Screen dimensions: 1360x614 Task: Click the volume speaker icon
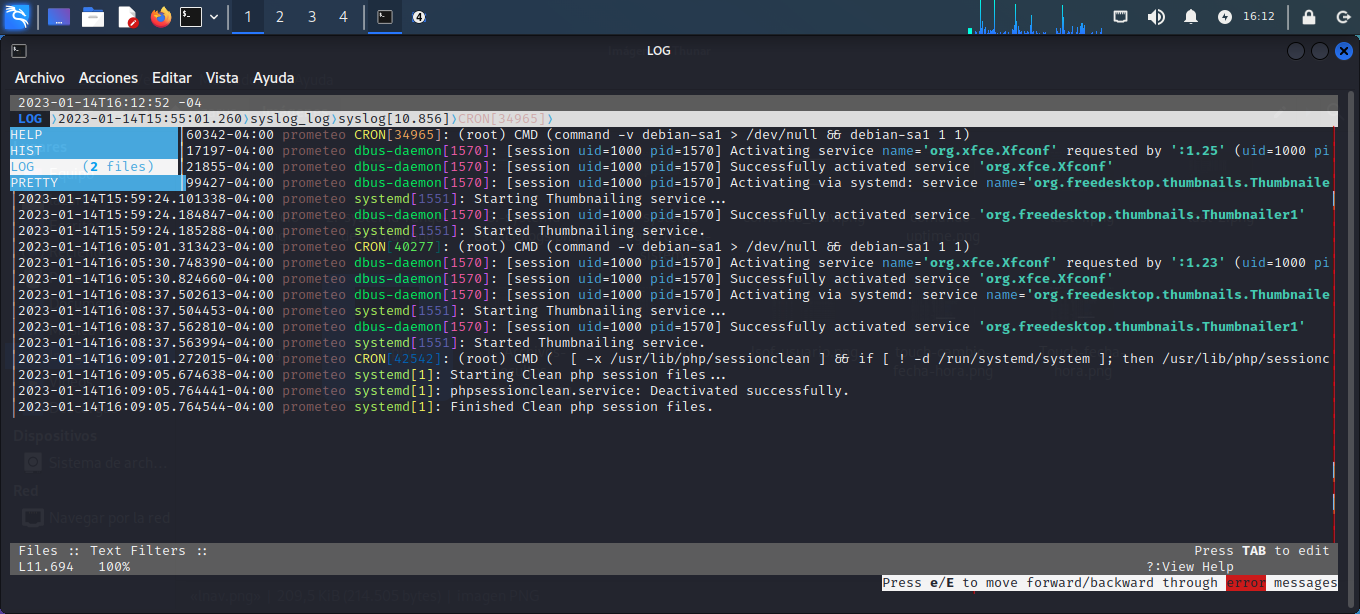[x=1156, y=17]
